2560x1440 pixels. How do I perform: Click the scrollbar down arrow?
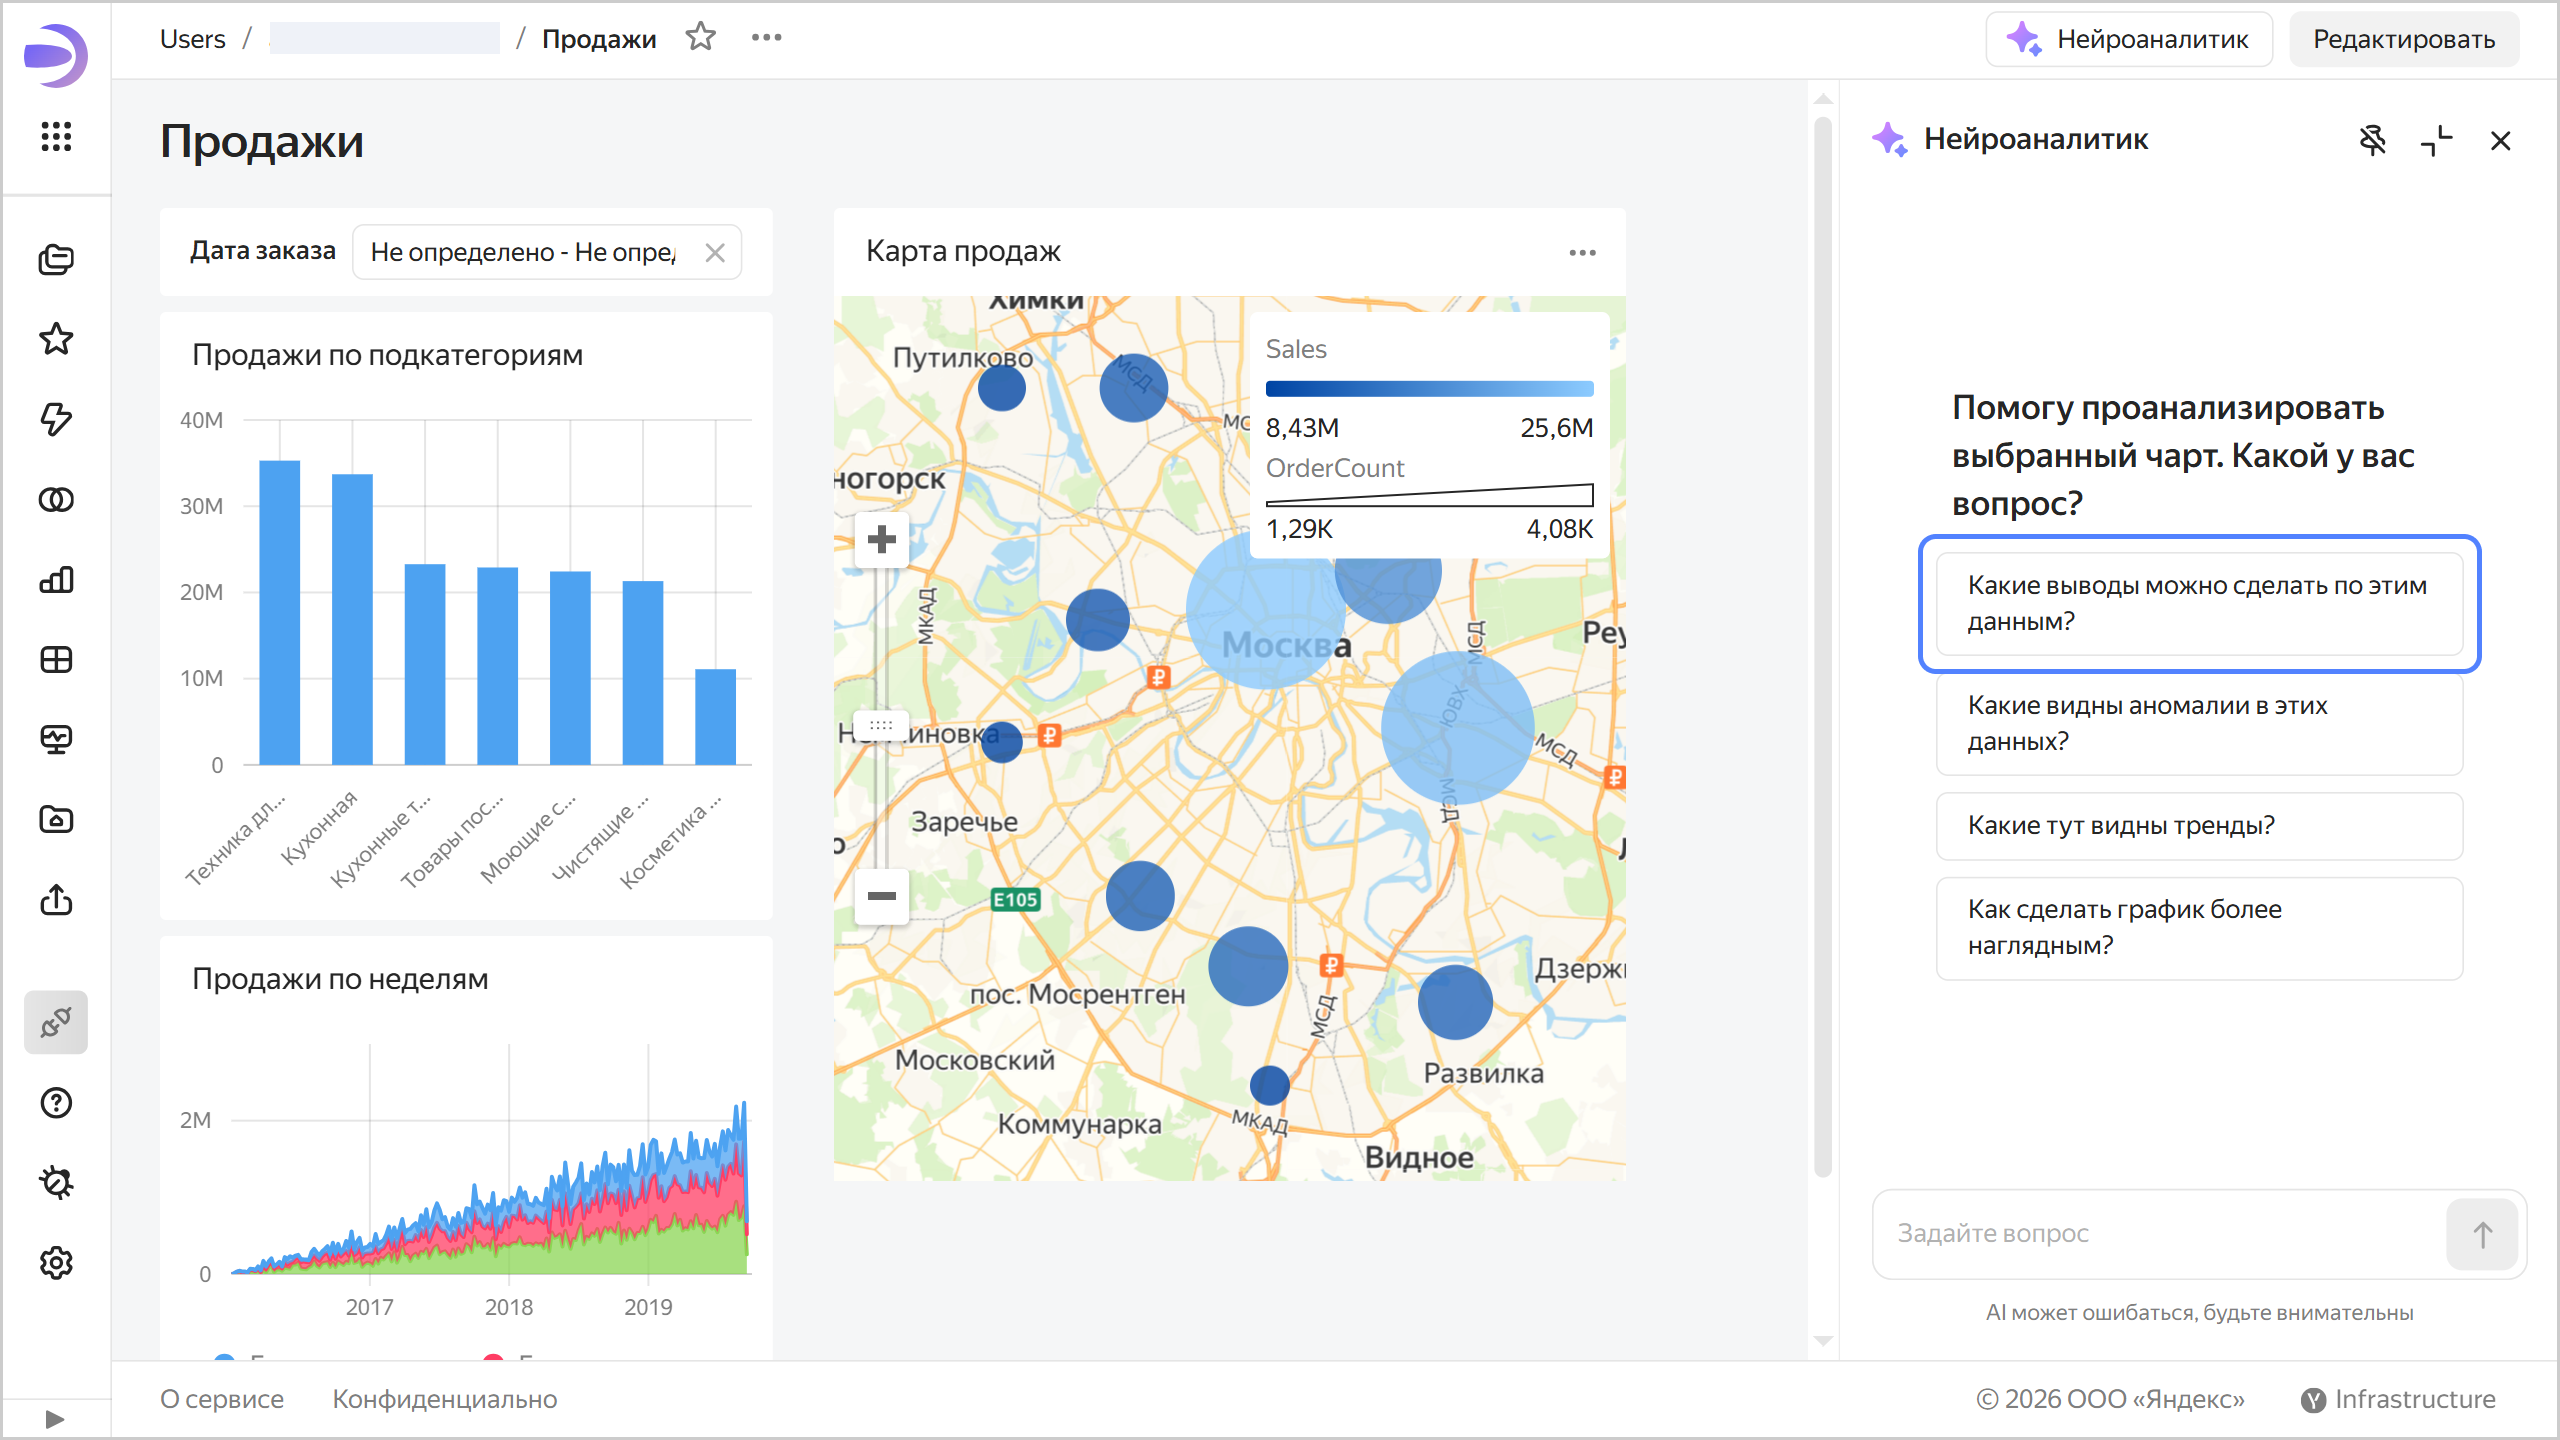click(x=1823, y=1342)
